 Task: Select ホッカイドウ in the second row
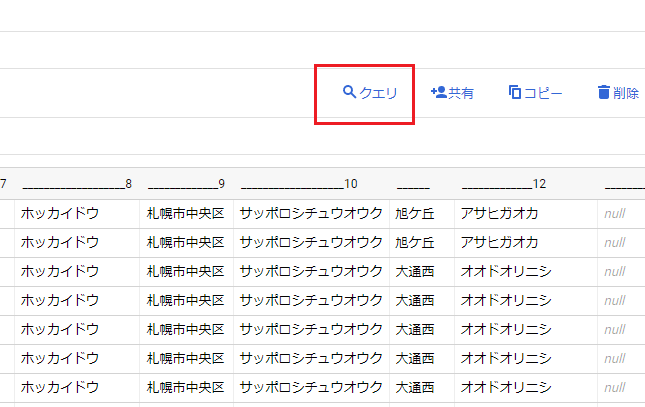60,242
